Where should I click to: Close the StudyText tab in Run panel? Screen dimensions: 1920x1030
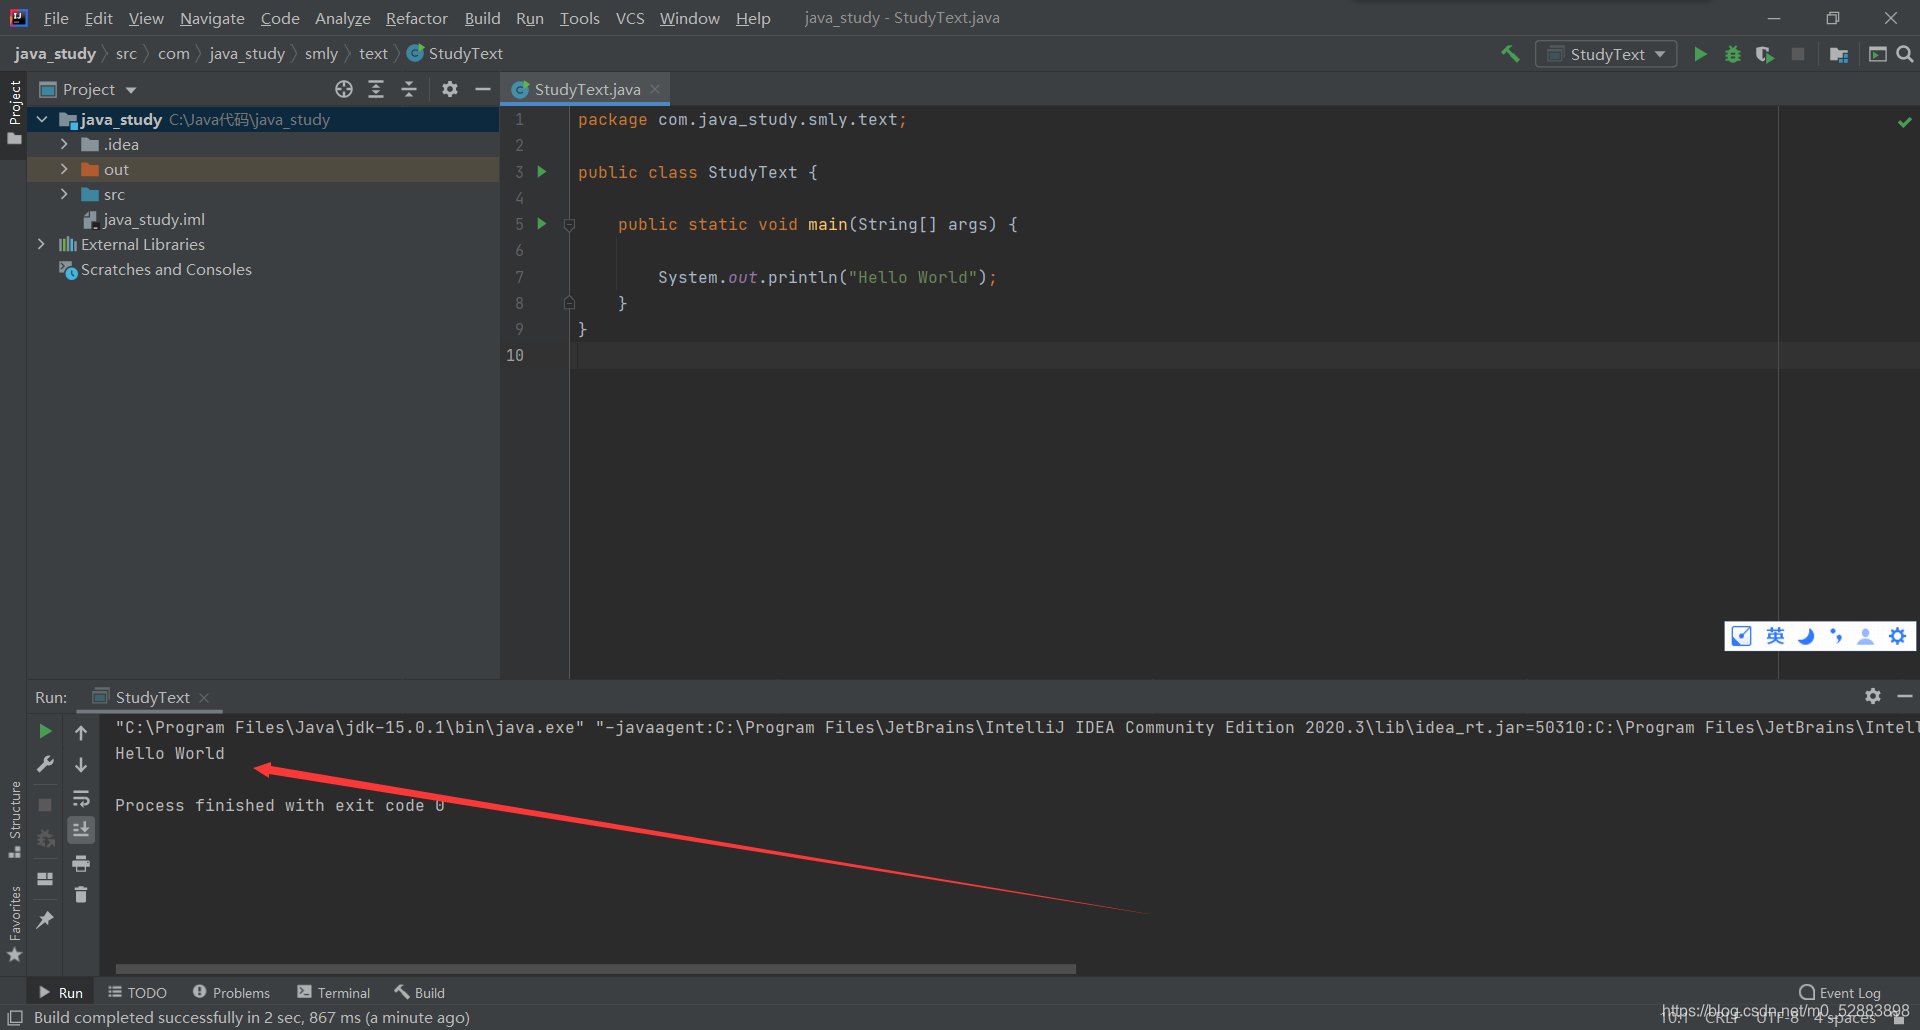coord(204,697)
